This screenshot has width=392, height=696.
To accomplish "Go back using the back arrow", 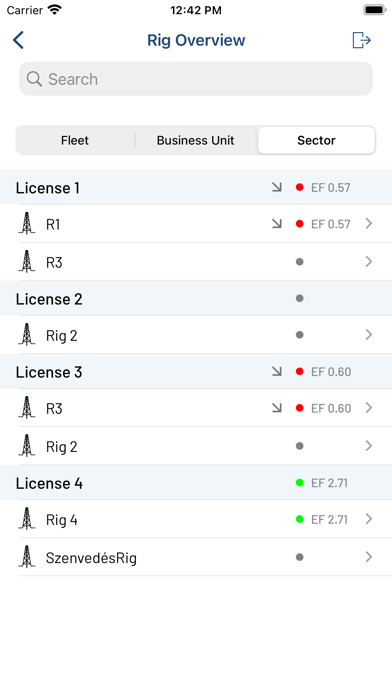I will tap(18, 40).
